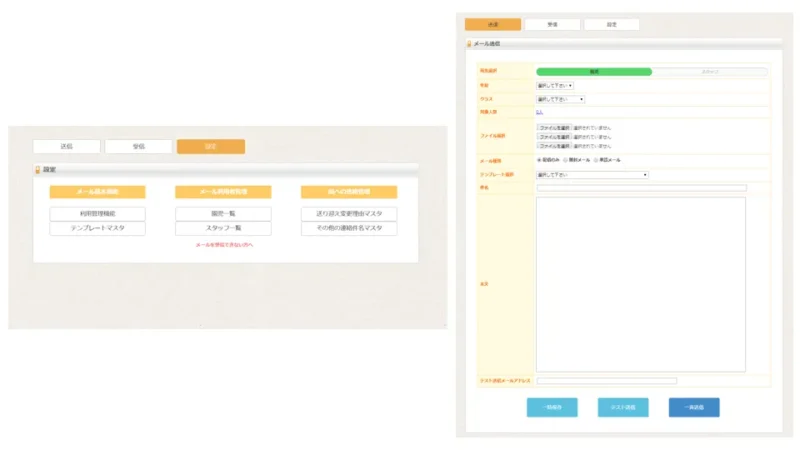The image size is (800, 450).
Task: Switch recipient toggle to the grey スタッフ side
Action: pyautogui.click(x=710, y=72)
